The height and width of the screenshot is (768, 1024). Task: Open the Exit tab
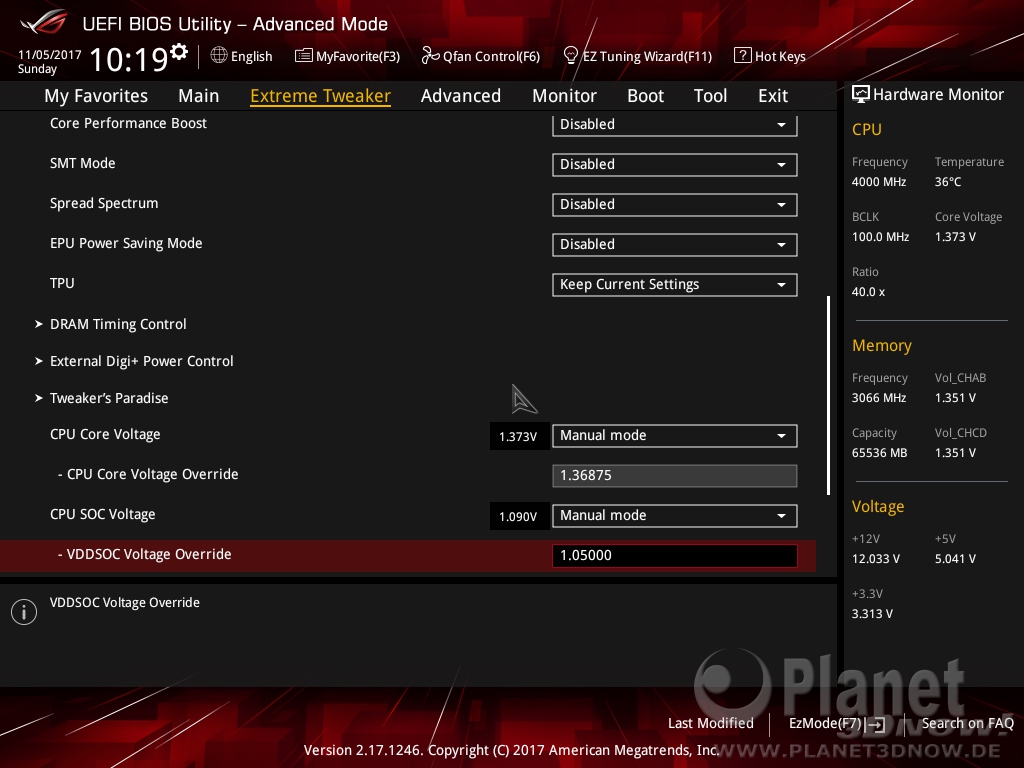(x=773, y=96)
